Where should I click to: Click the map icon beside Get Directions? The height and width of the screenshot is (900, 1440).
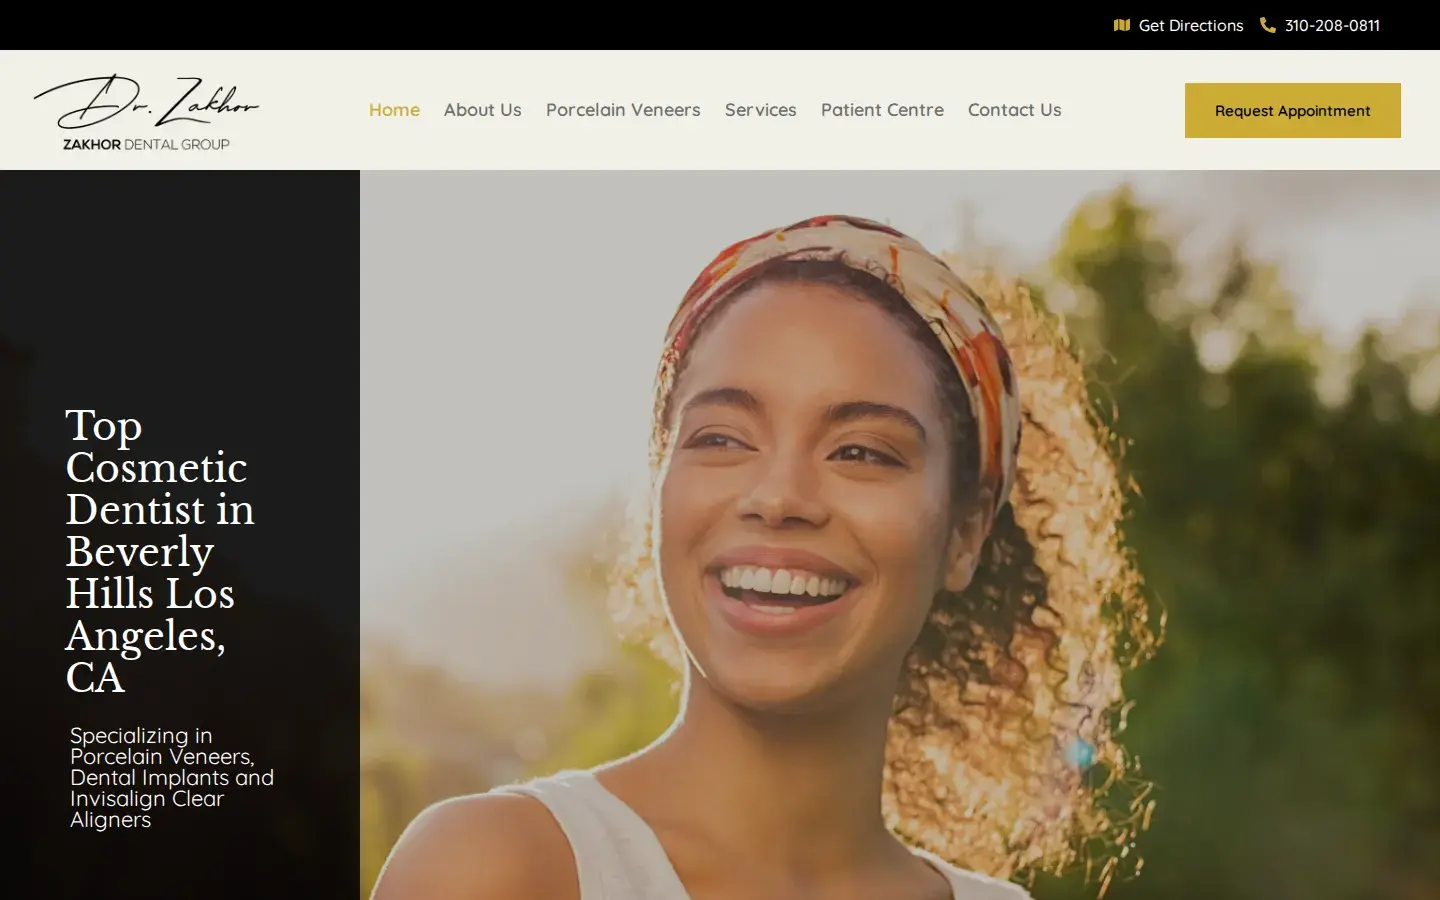coord(1121,25)
